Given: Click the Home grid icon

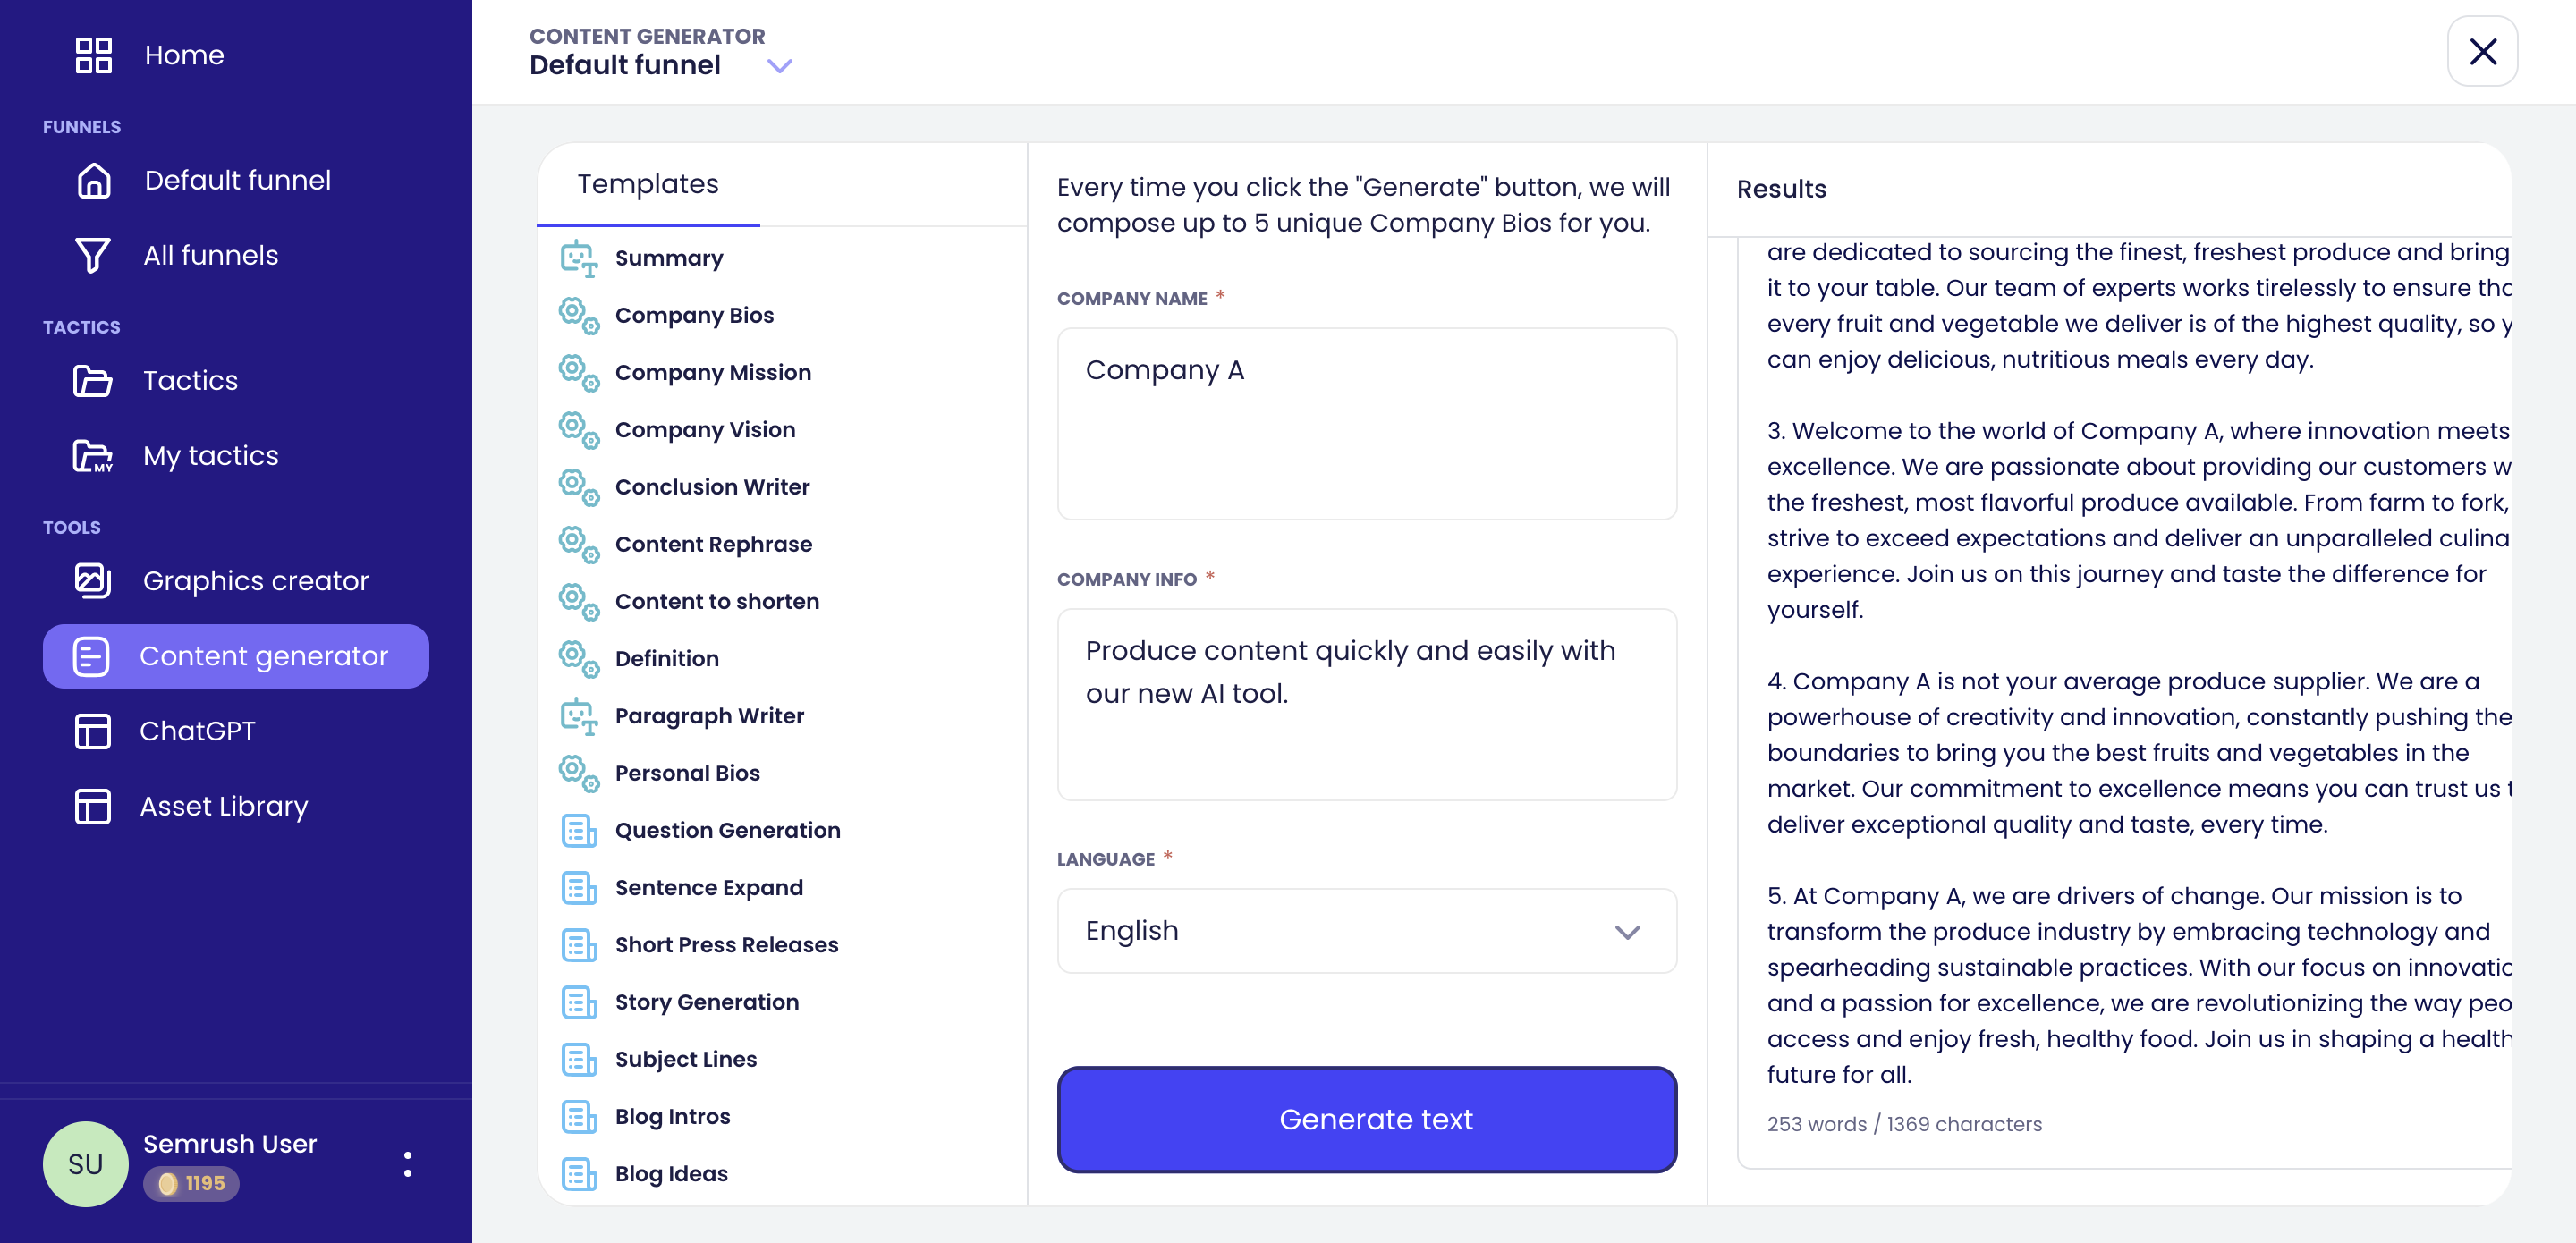Looking at the screenshot, I should point(93,55).
